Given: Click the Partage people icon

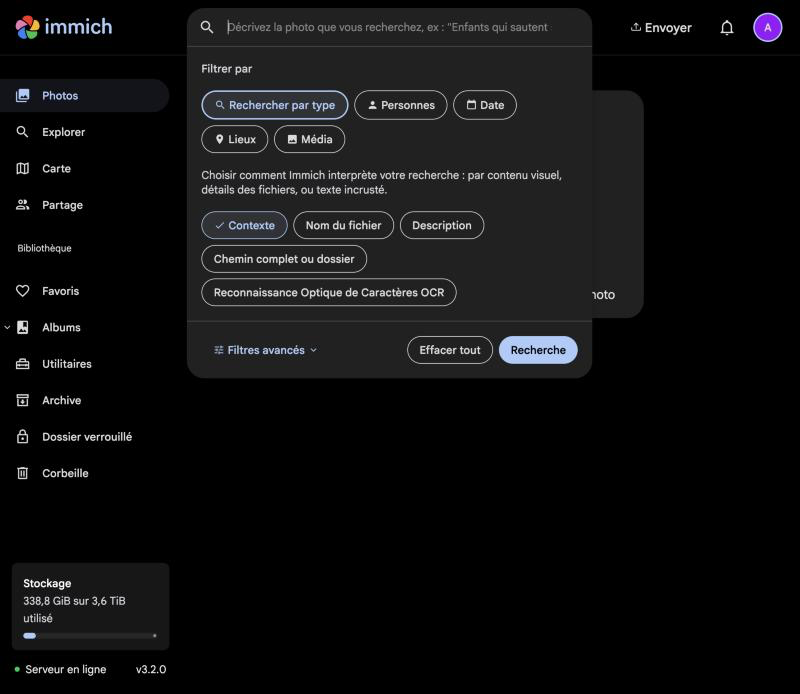Looking at the screenshot, I should 22,205.
